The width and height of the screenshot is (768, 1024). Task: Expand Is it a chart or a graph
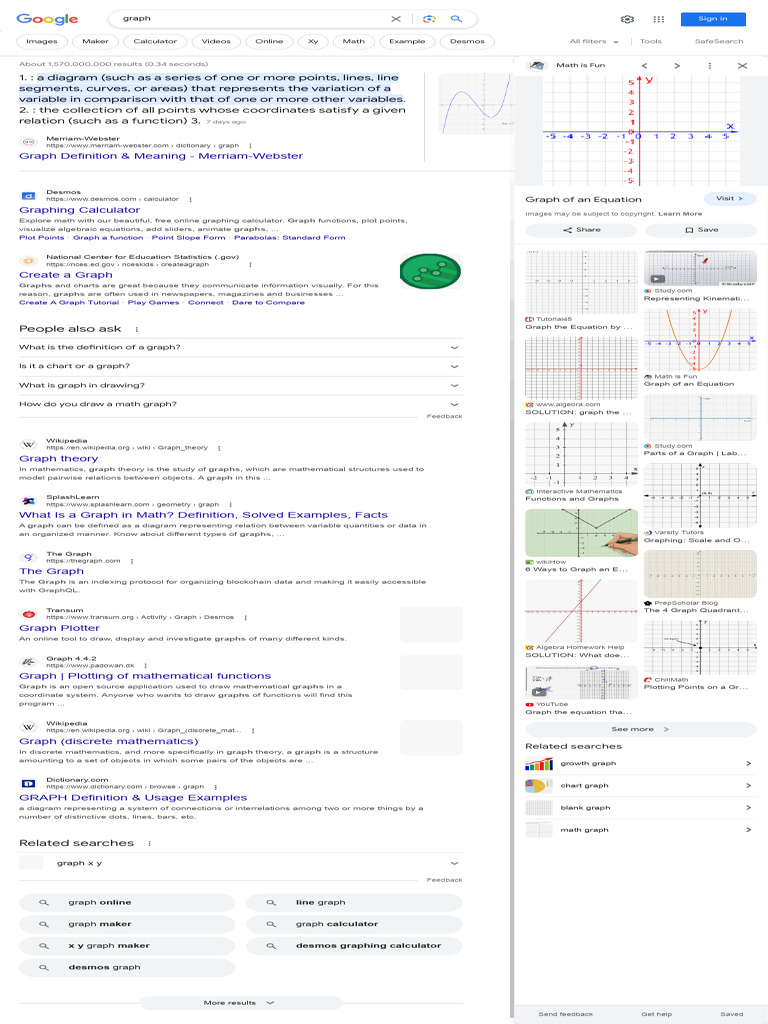tap(240, 366)
